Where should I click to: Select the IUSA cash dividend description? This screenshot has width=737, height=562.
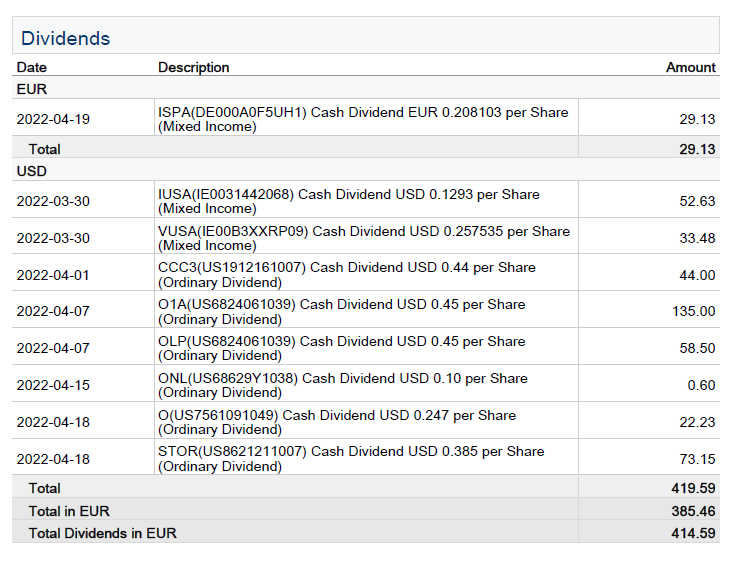pos(348,201)
